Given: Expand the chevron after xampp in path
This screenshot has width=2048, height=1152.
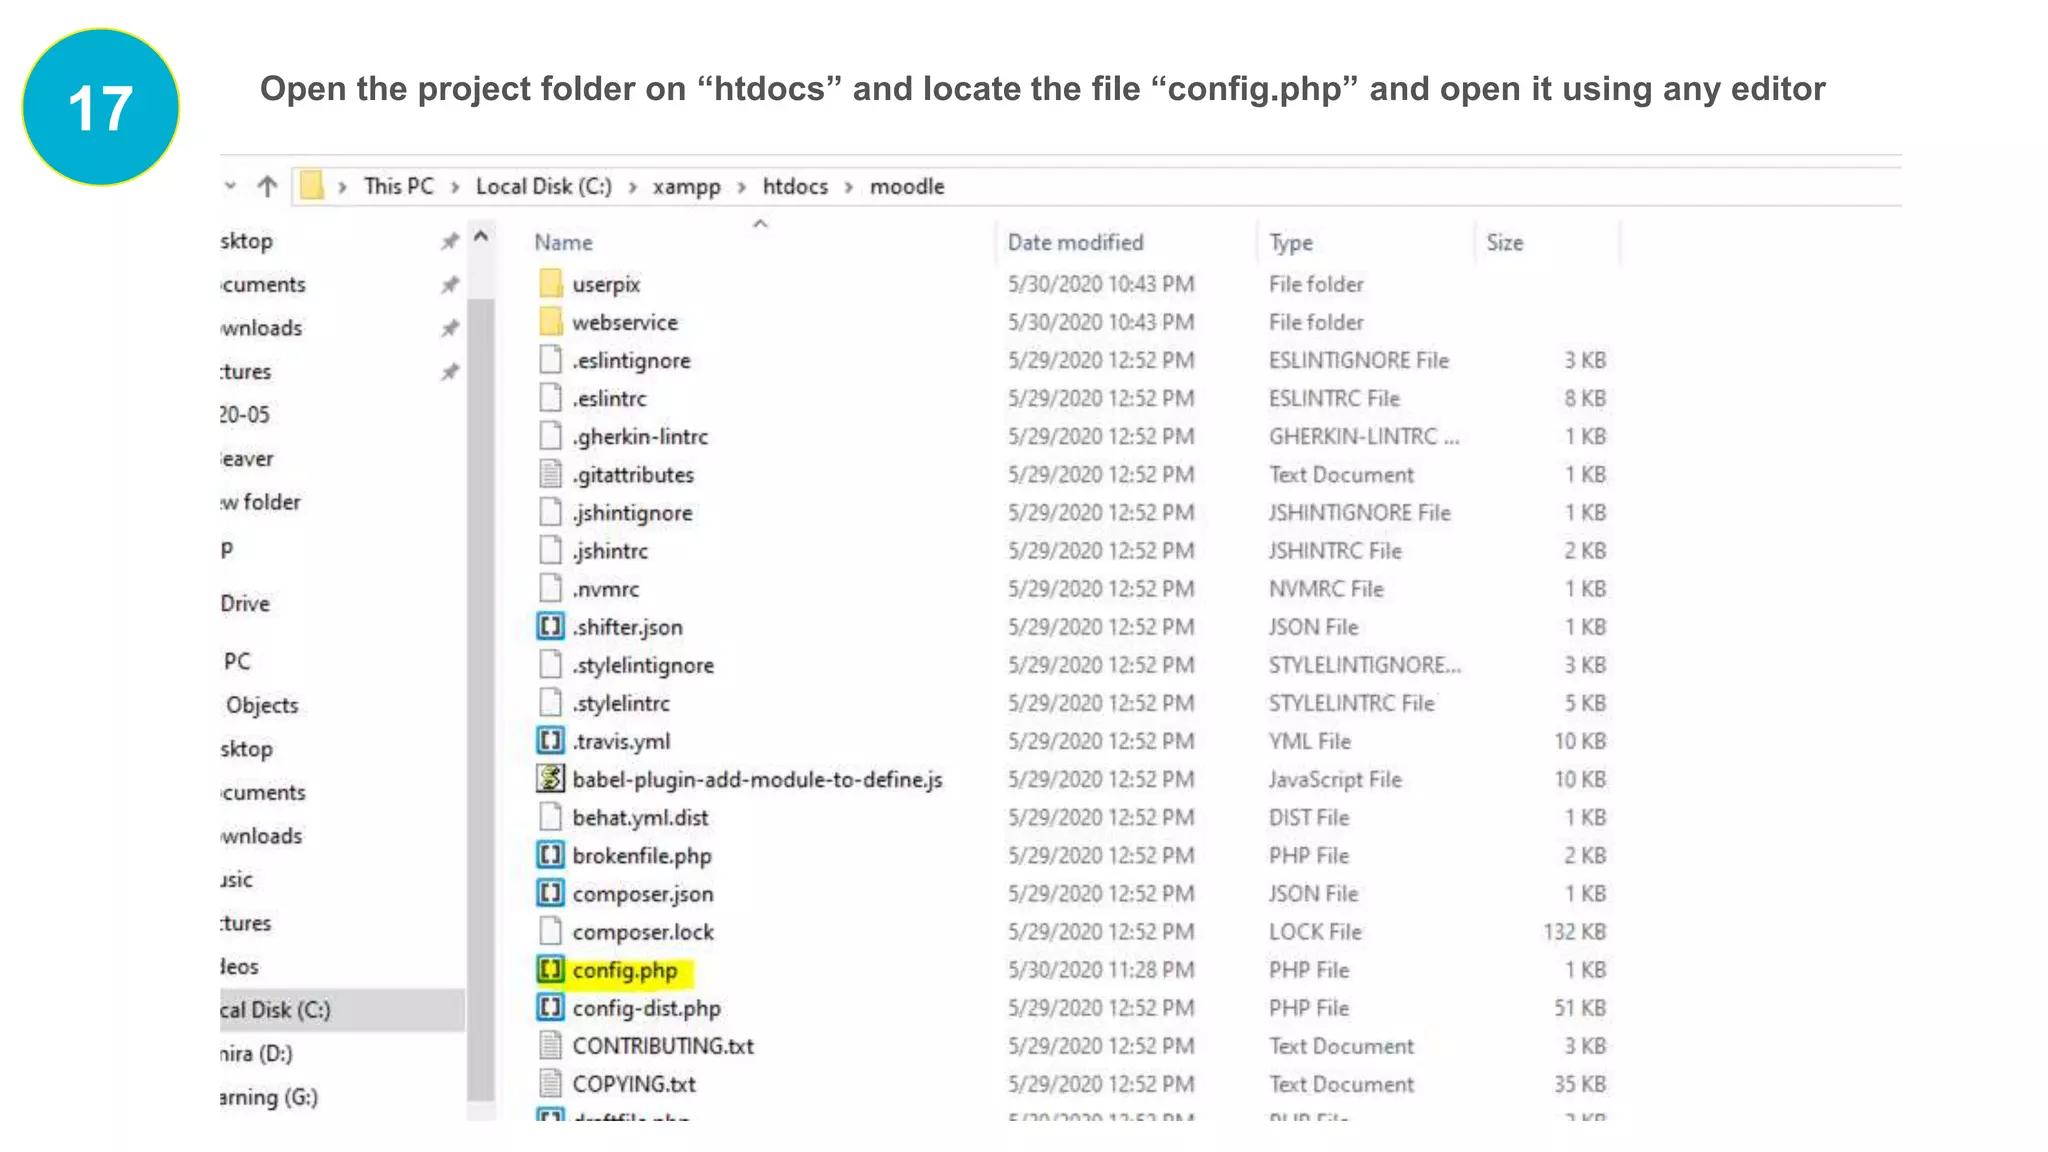Looking at the screenshot, I should pos(742,187).
